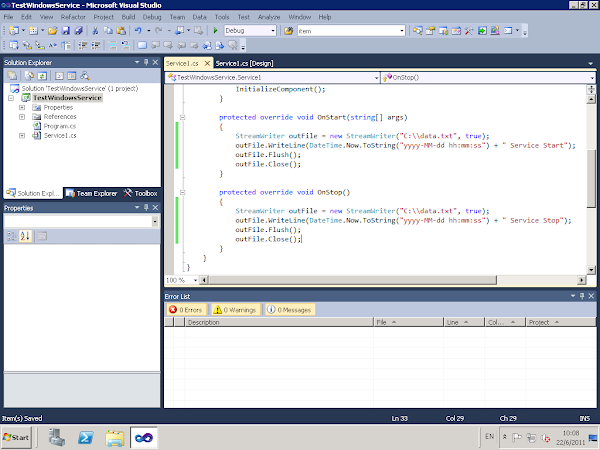Expand the Service1.cs tree node
The image size is (600, 450).
[22, 135]
